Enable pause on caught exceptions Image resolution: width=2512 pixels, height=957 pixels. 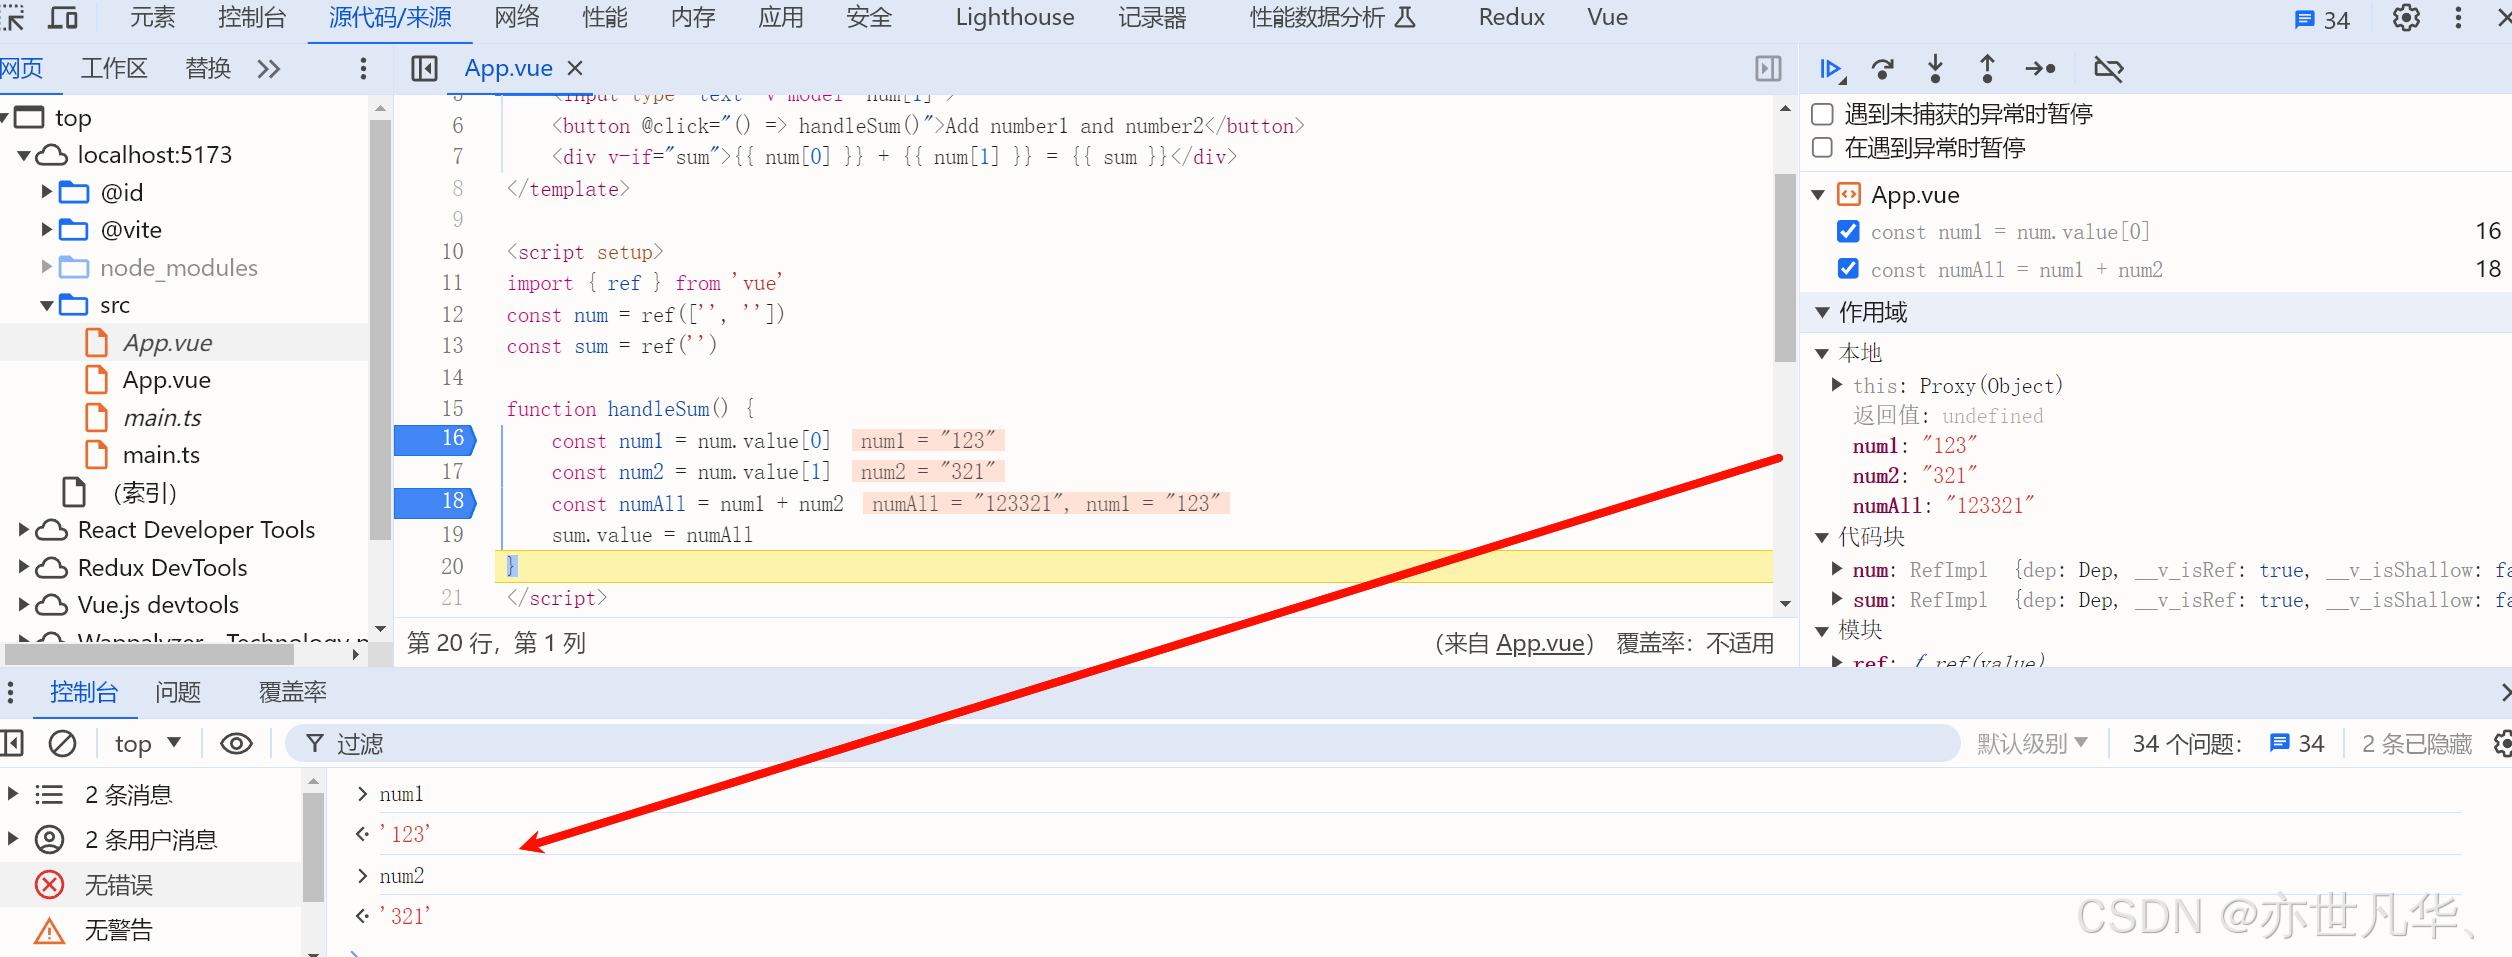[x=1823, y=148]
